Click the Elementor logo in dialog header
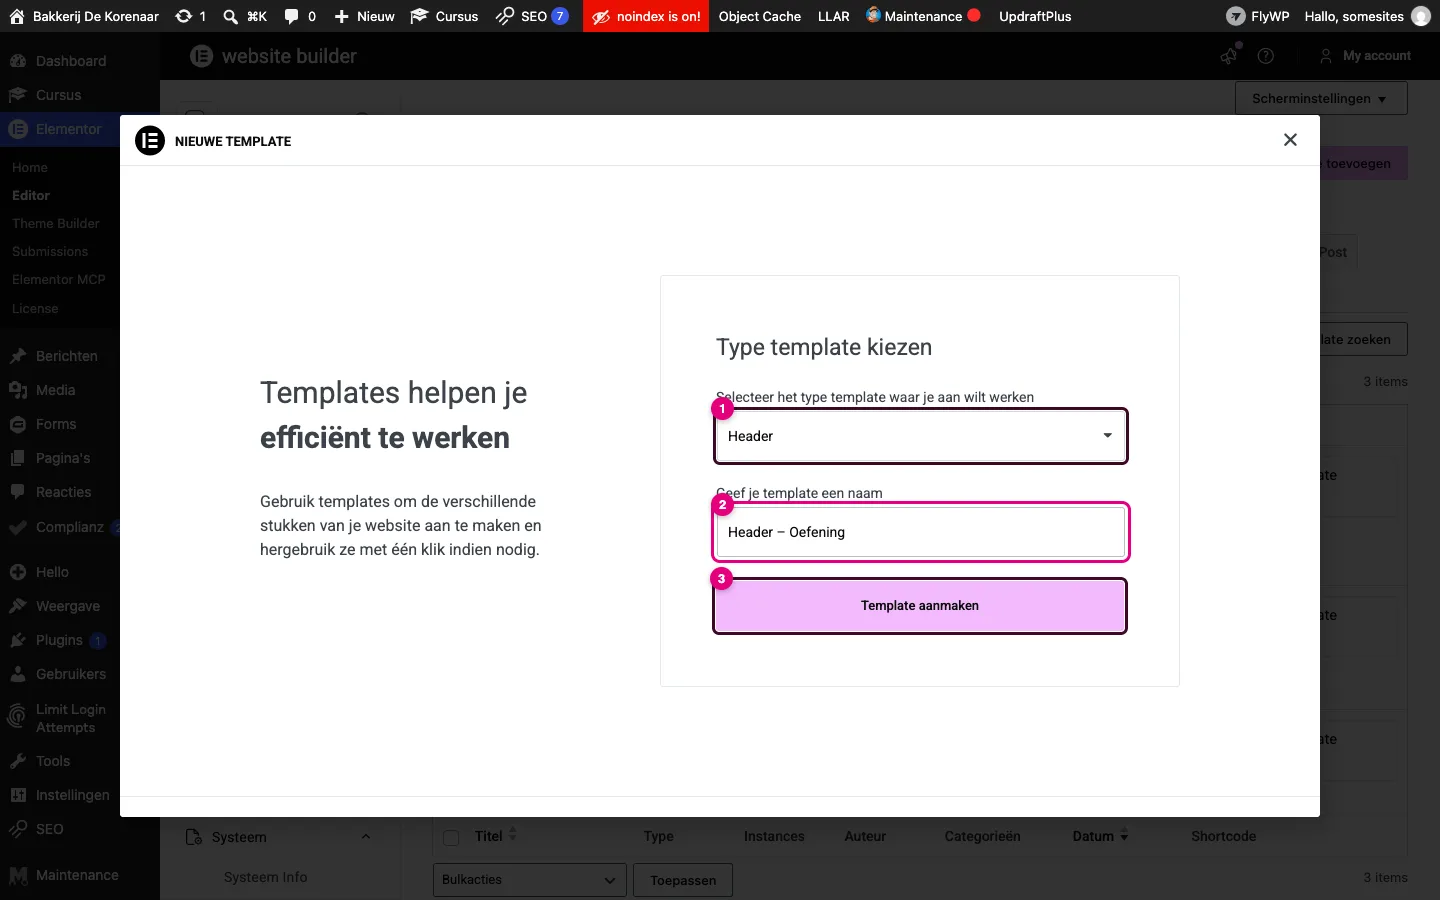1440x900 pixels. point(149,141)
